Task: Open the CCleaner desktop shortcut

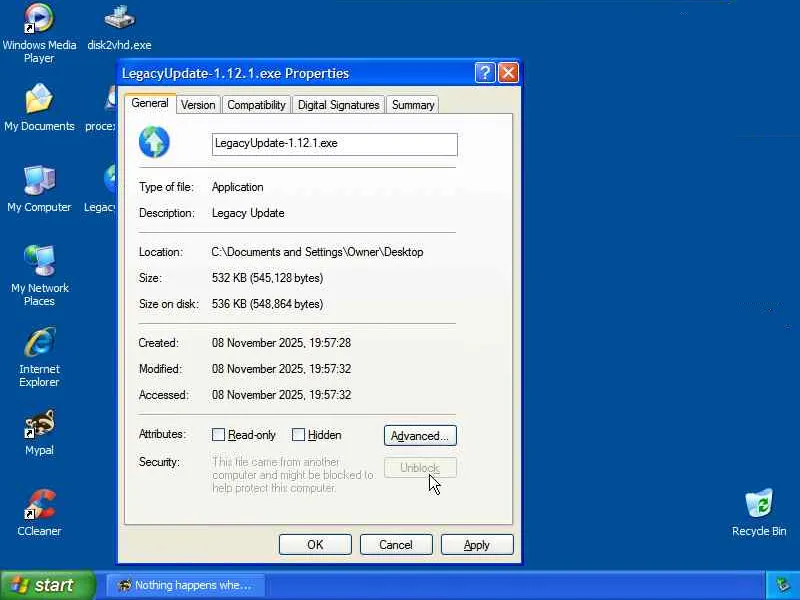Action: click(39, 513)
